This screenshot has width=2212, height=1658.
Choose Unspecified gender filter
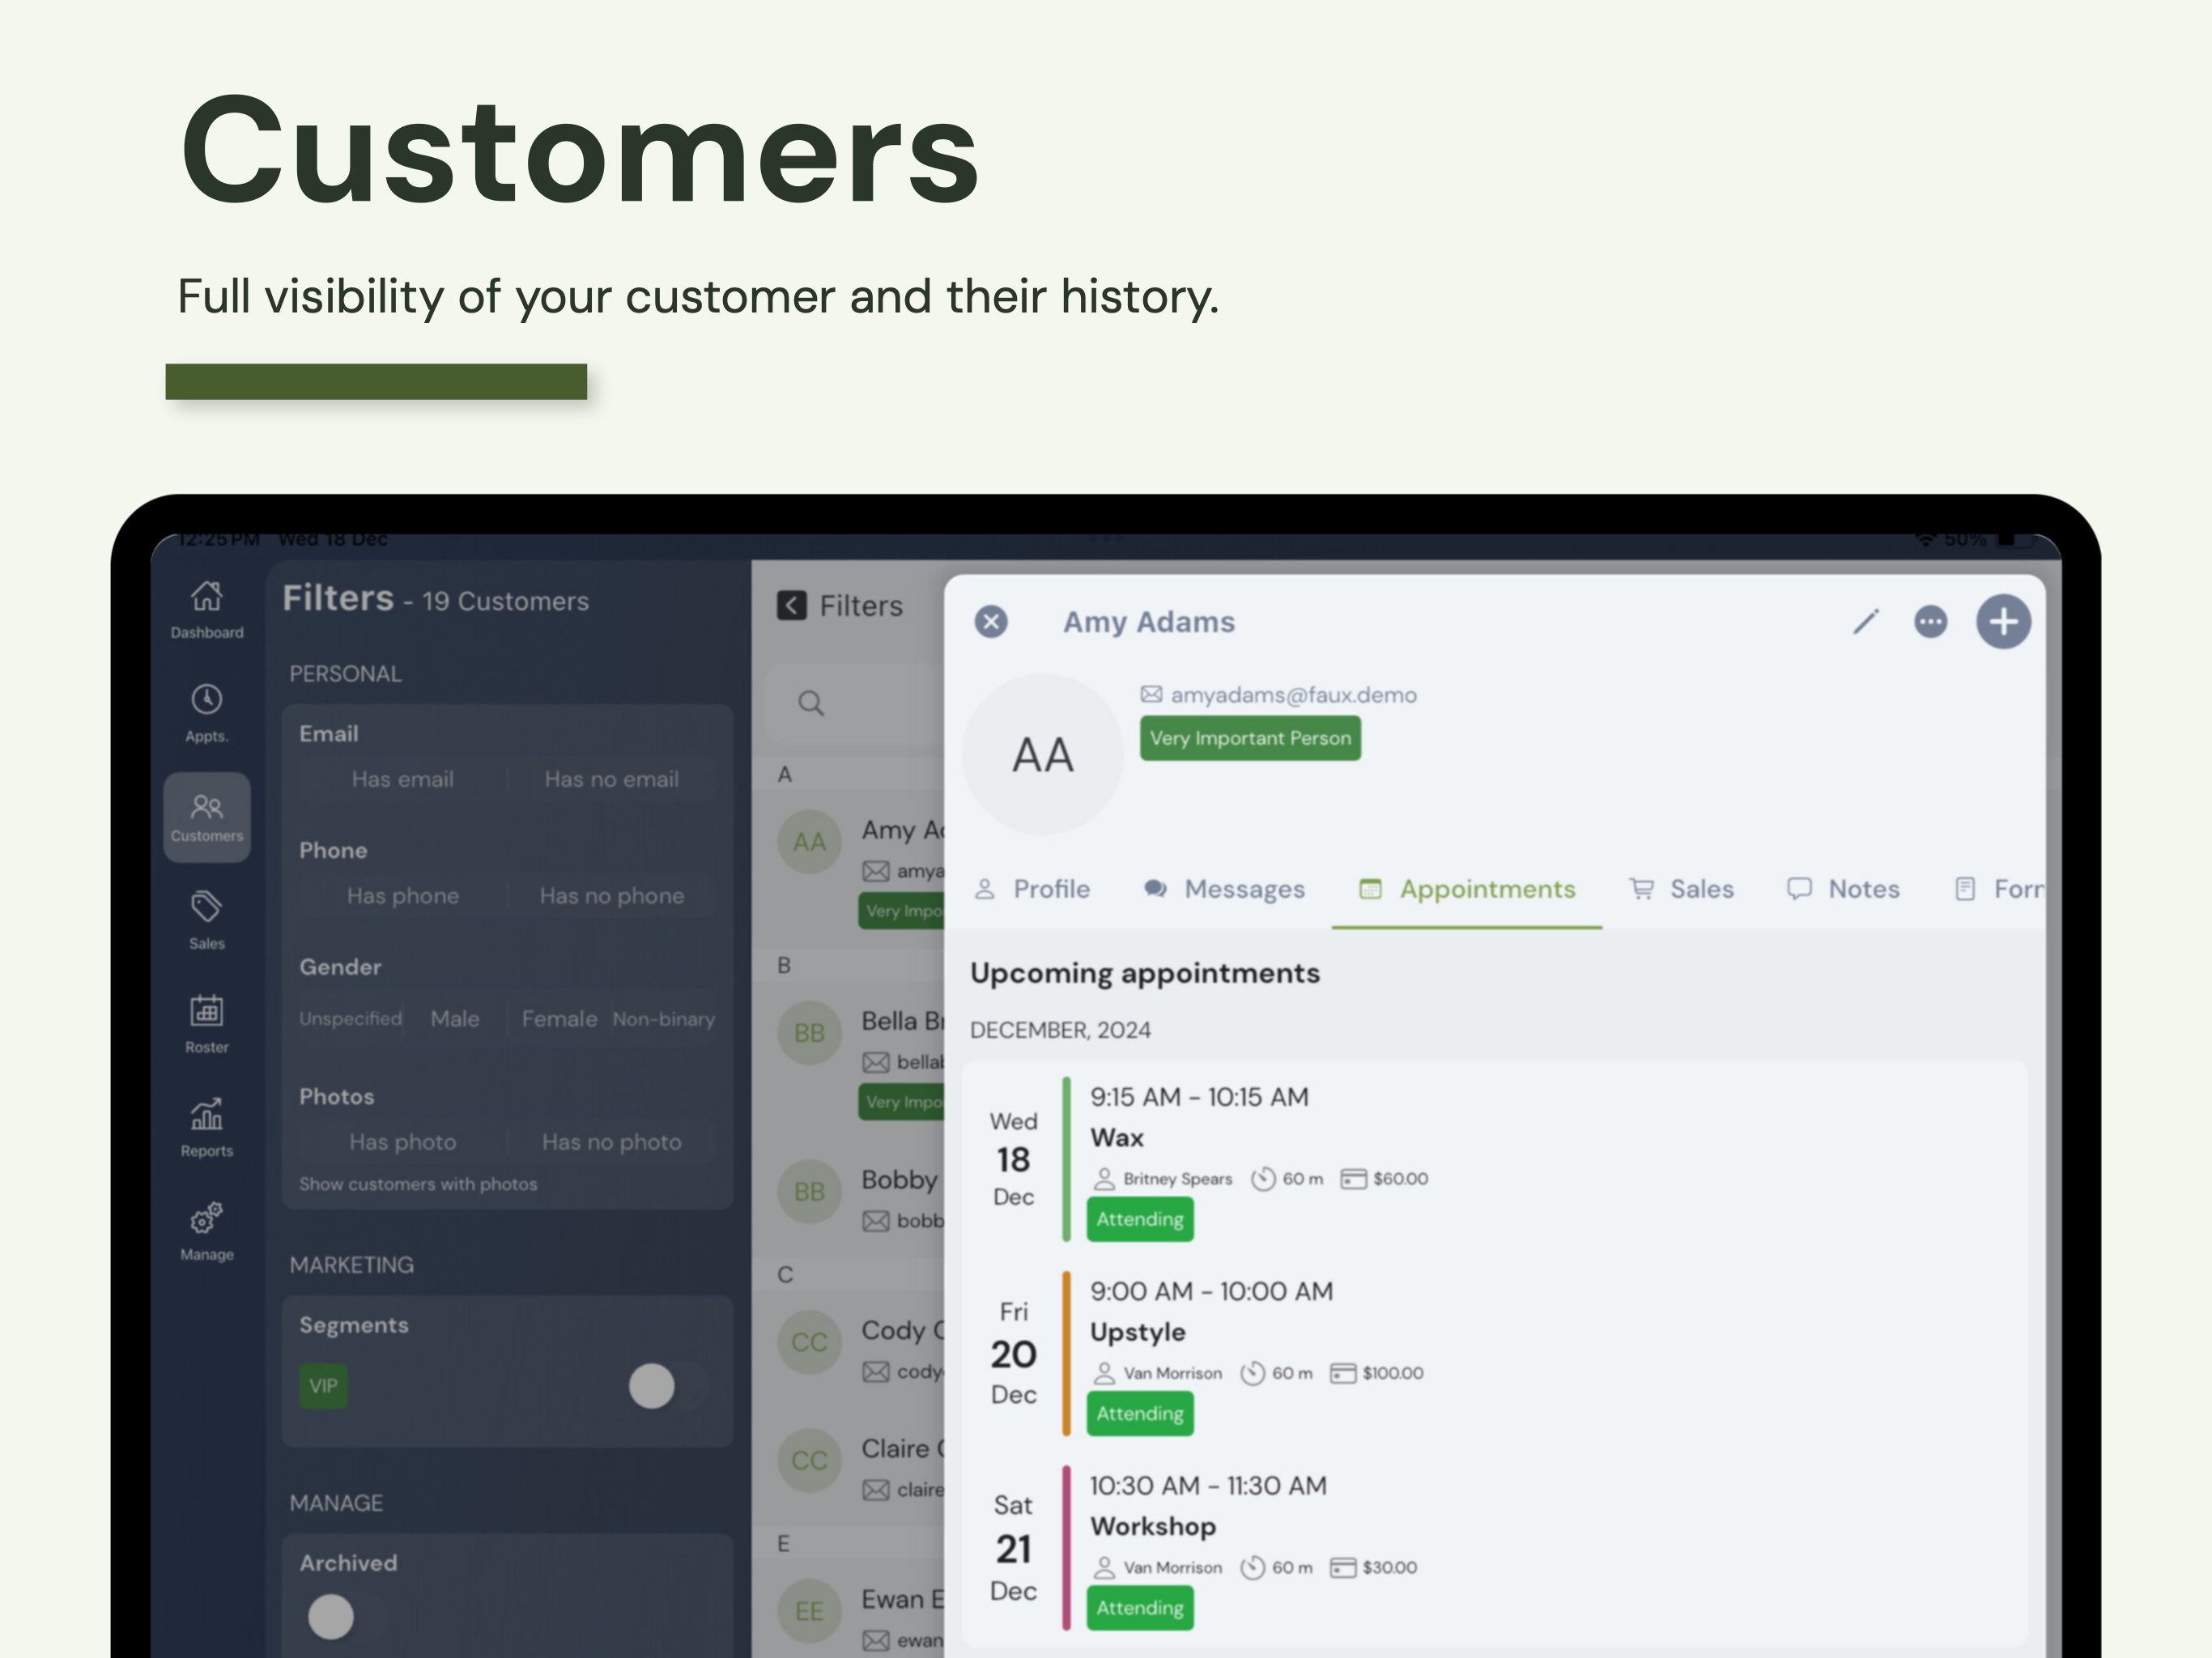click(x=350, y=1019)
